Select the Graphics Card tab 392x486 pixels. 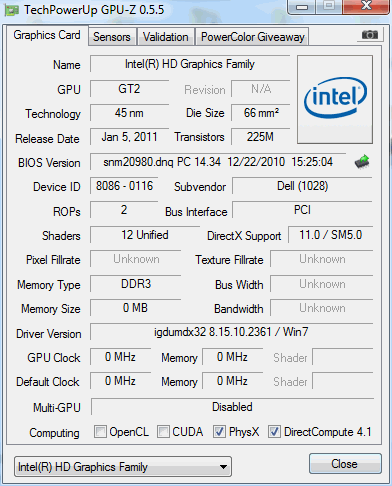click(47, 35)
